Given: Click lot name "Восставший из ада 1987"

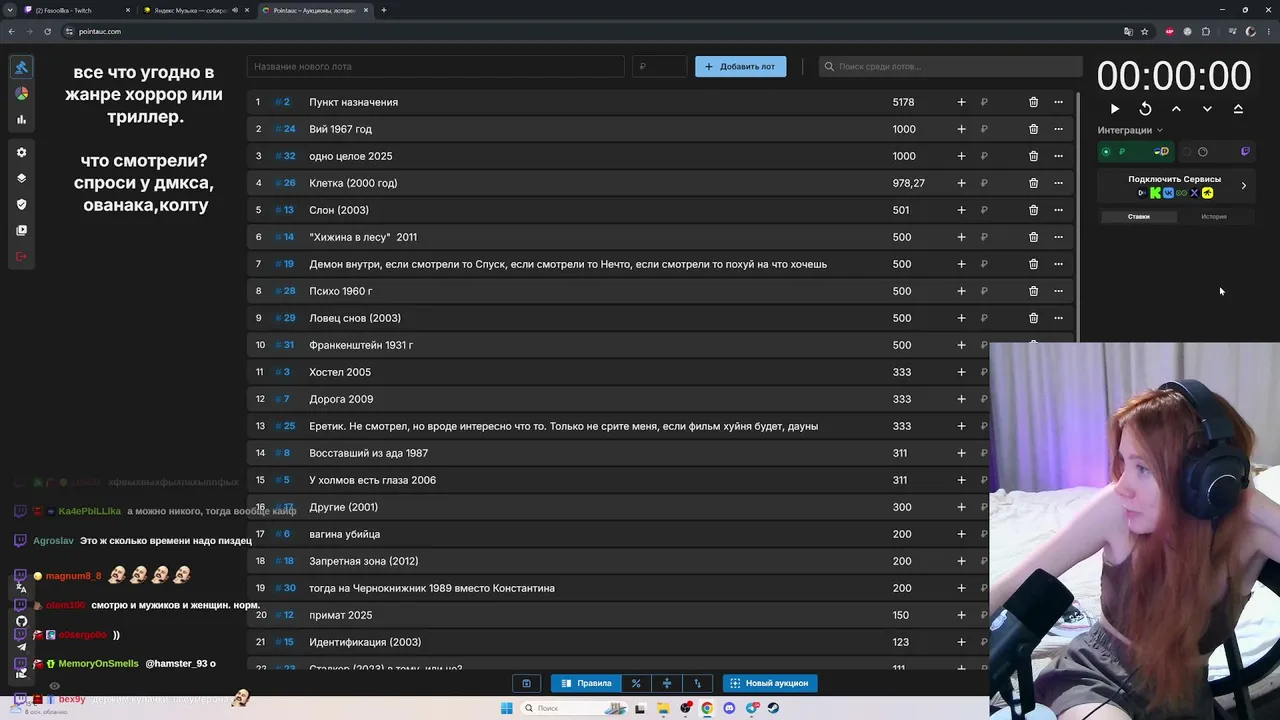Looking at the screenshot, I should coord(368,453).
